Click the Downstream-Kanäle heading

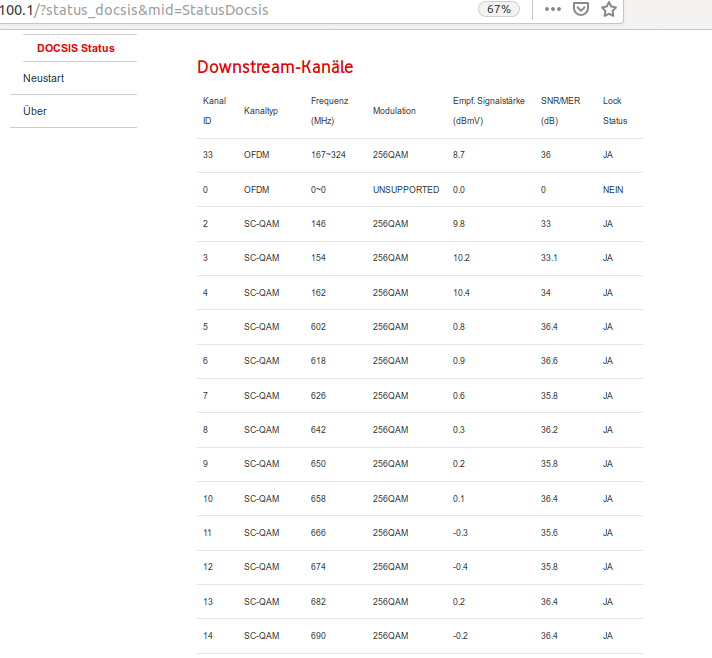(x=275, y=67)
